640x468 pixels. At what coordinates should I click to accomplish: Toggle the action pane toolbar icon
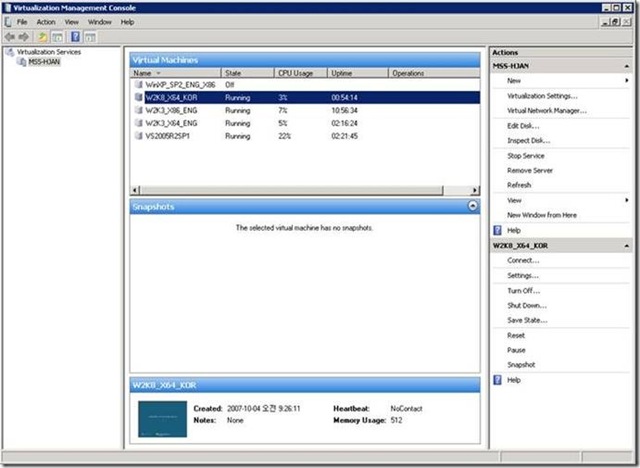click(90, 37)
